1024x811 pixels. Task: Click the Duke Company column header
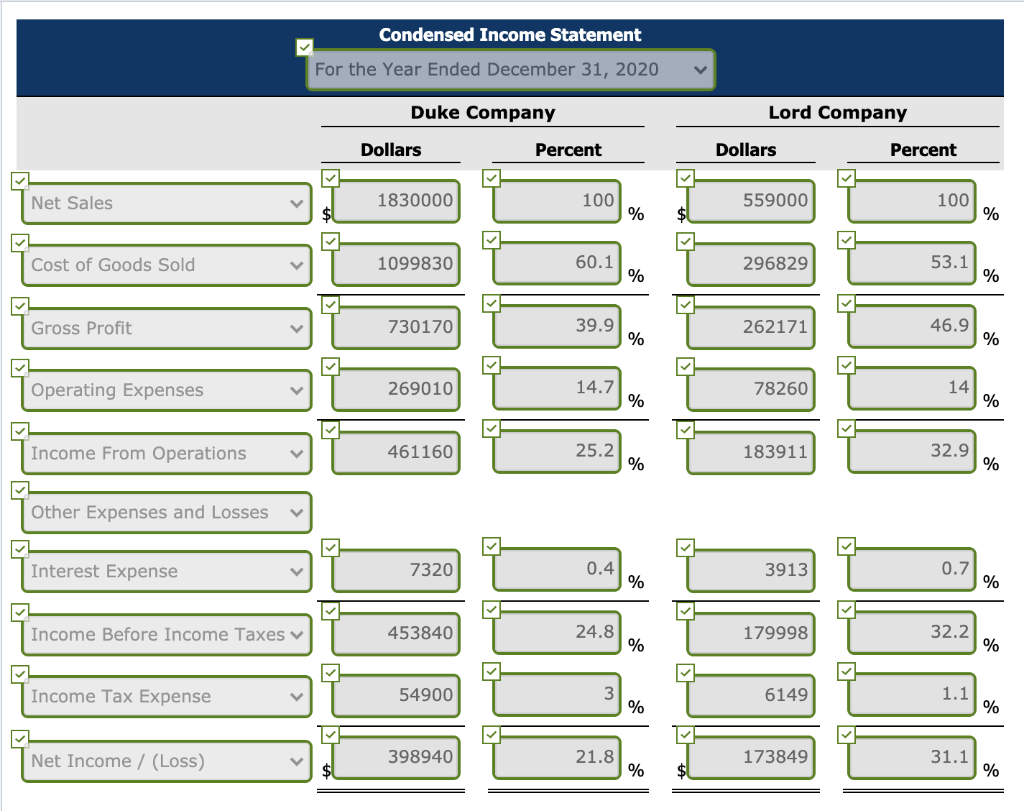pyautogui.click(x=482, y=112)
